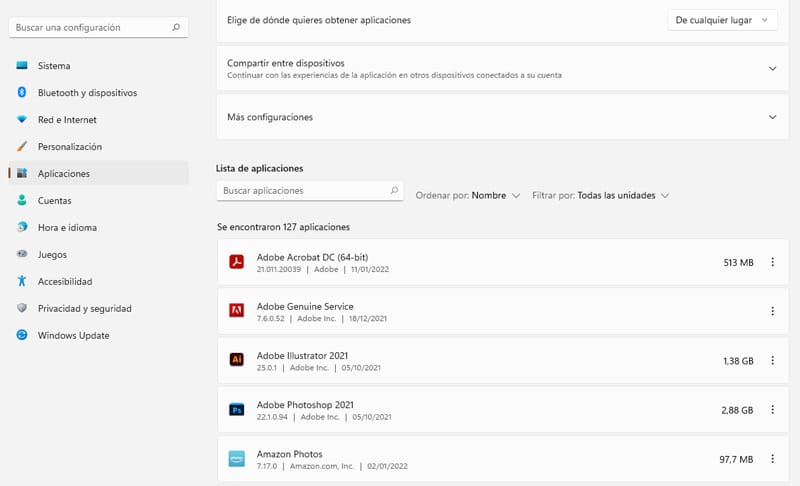The width and height of the screenshot is (800, 486).
Task: Click Elige de dónde quieres obtener aplicaciones
Action: [x=319, y=20]
